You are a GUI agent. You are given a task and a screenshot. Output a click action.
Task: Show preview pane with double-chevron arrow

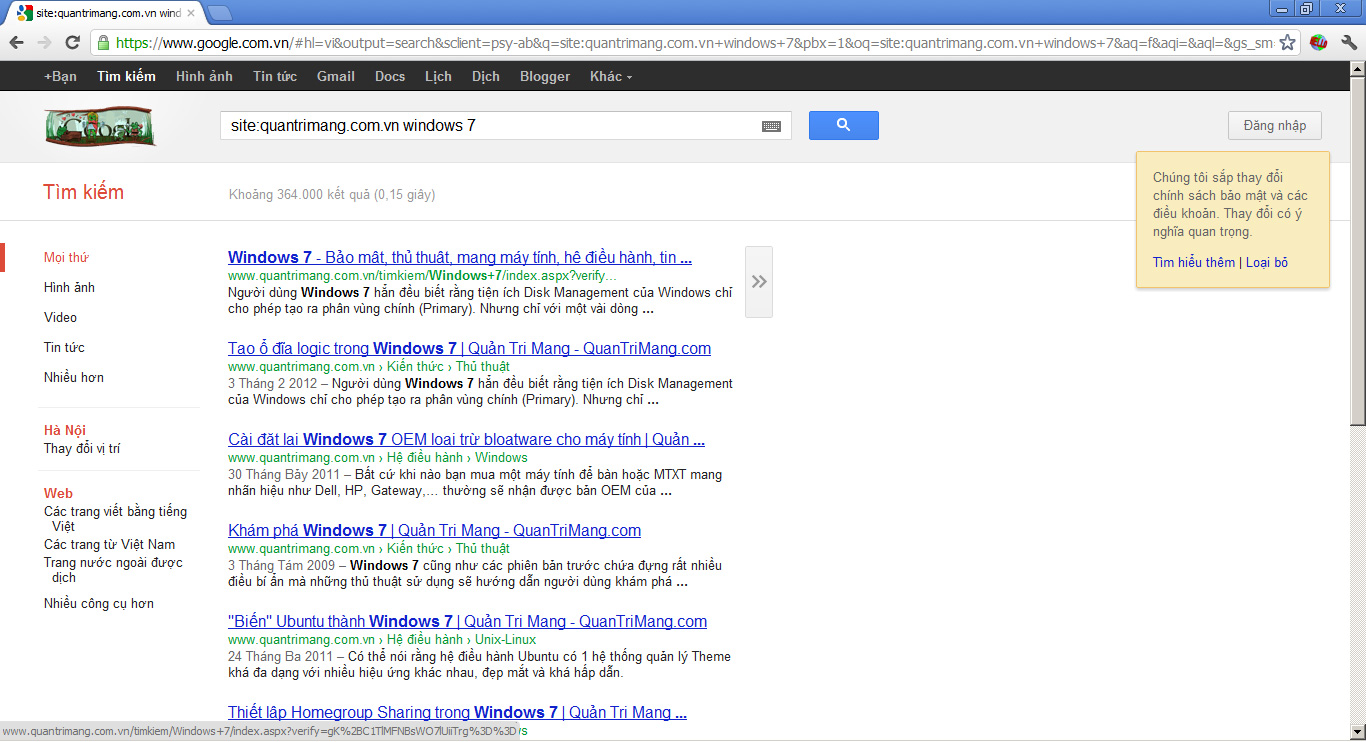[x=759, y=282]
